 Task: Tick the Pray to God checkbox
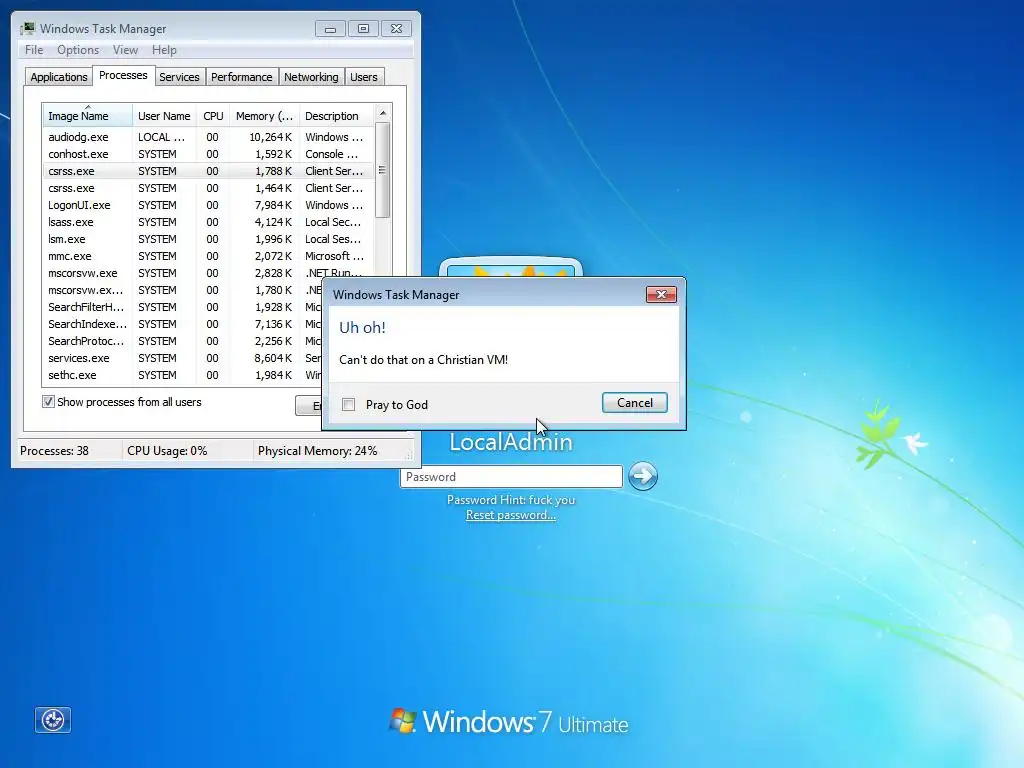[x=349, y=404]
